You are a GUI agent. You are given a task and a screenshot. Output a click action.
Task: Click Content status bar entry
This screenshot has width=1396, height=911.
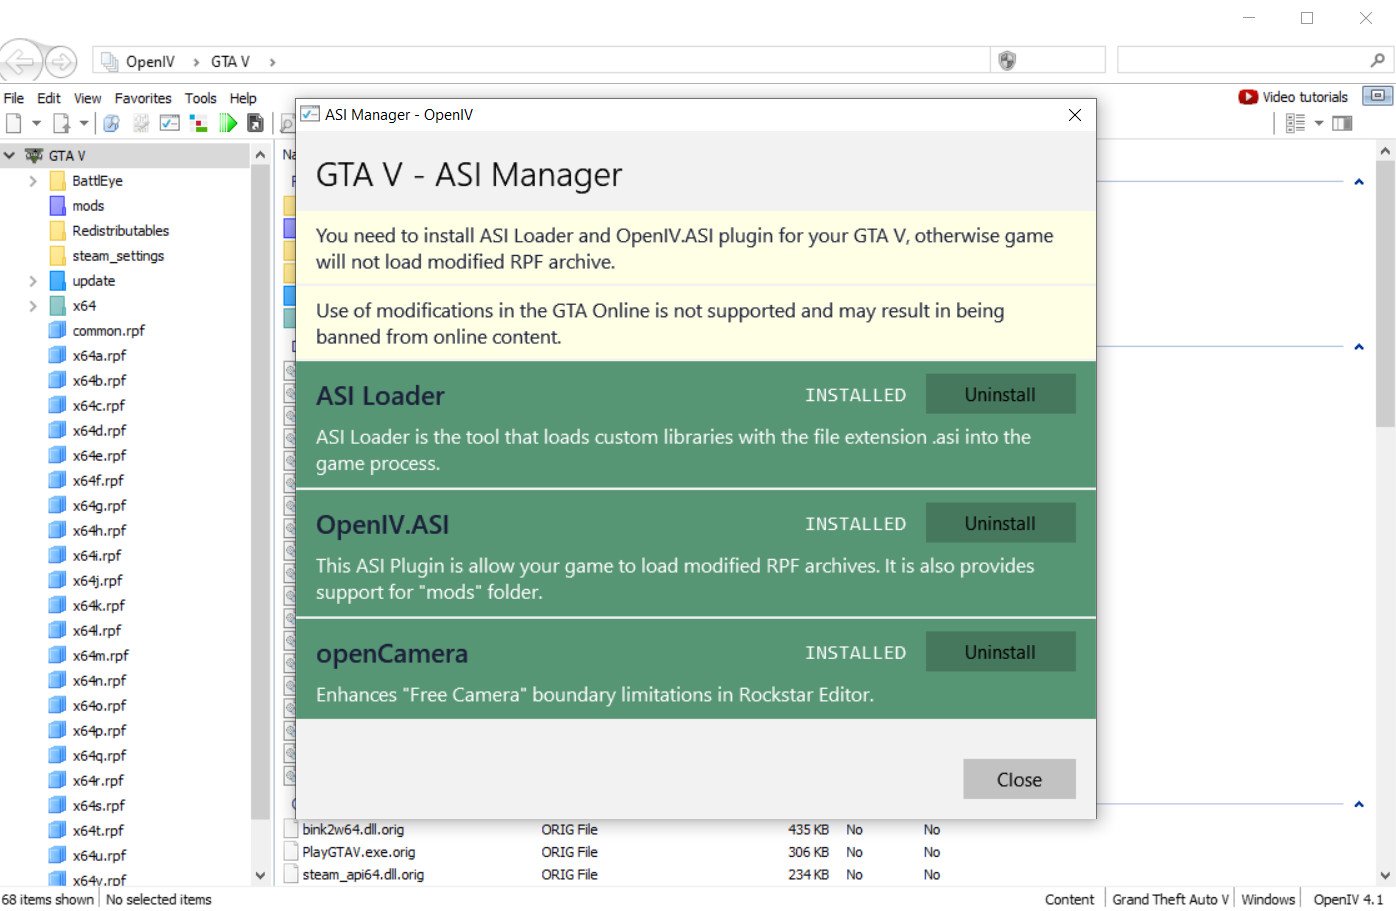click(x=1069, y=900)
